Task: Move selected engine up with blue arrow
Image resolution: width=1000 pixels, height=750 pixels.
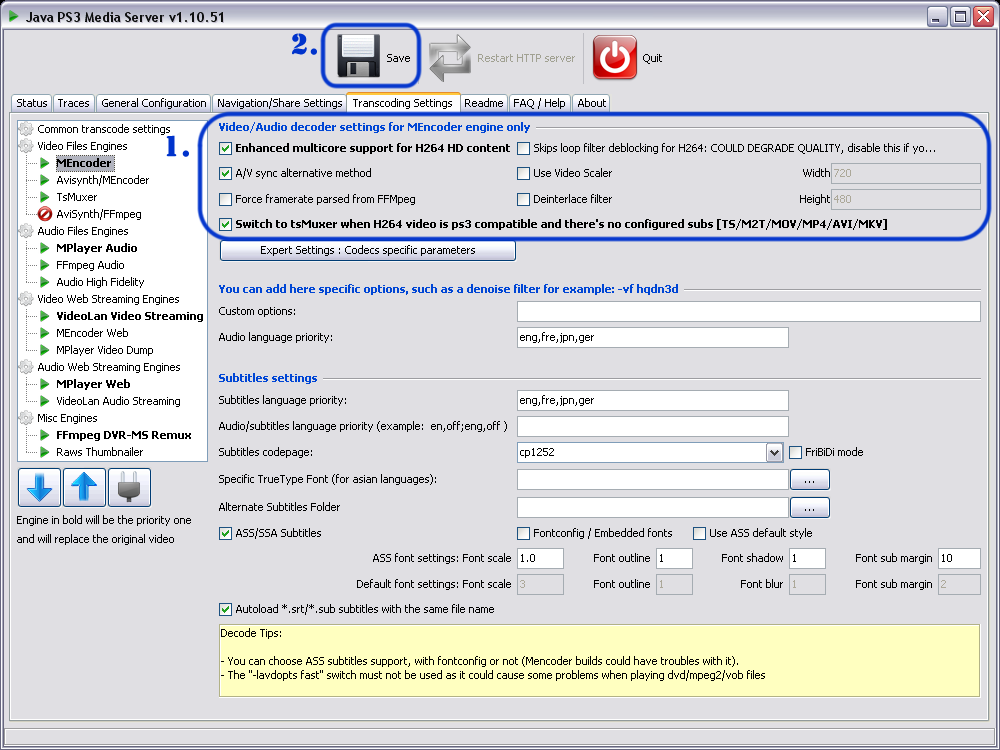Action: click(84, 487)
